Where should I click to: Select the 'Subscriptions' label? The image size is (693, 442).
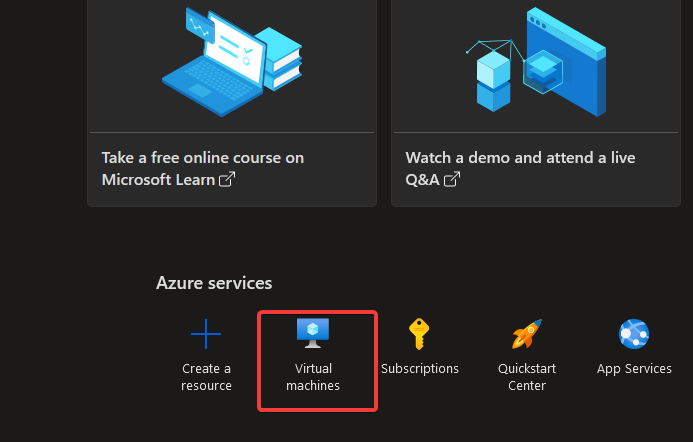420,369
